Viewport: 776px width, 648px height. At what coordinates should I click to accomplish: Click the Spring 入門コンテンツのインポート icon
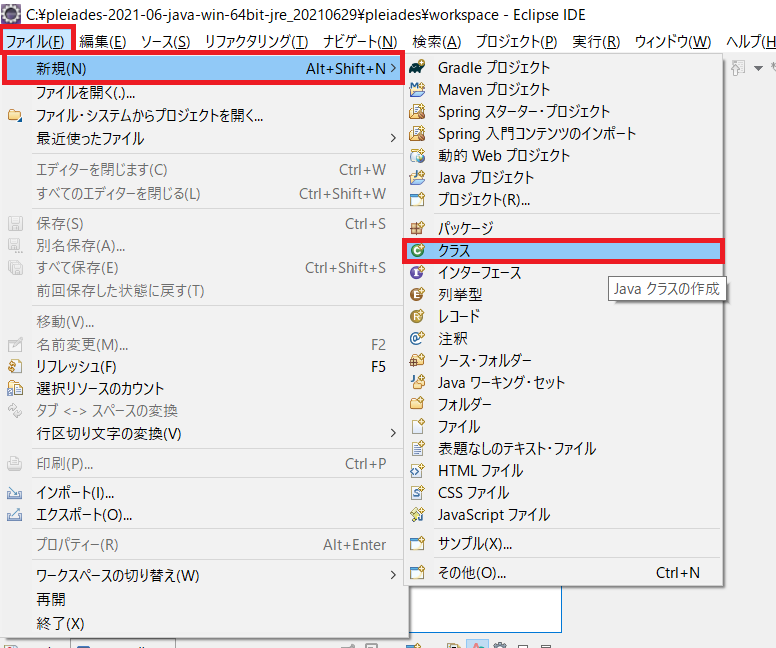417,134
